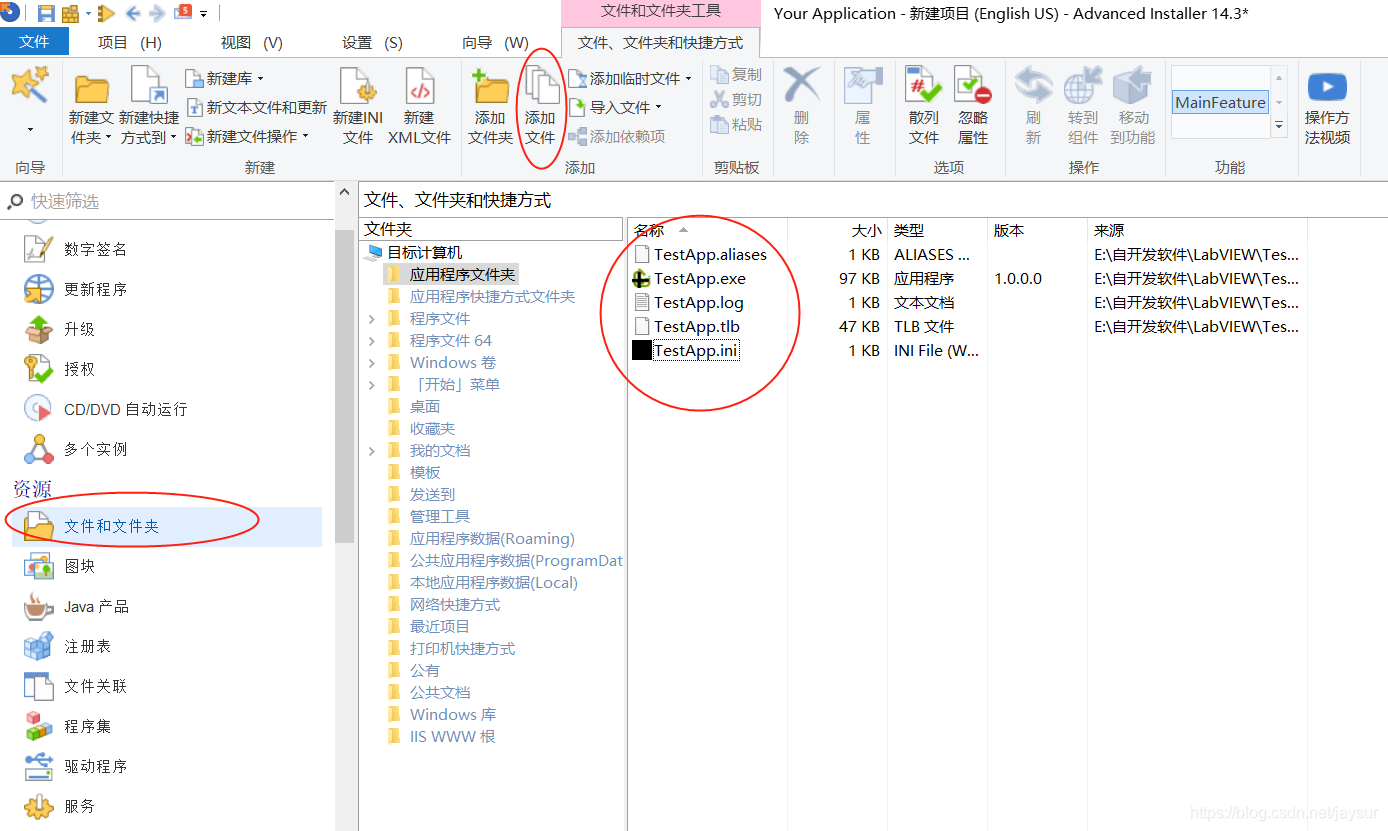
Task: Click the Add Folder (添加文件夹) ribbon button
Action: [491, 106]
